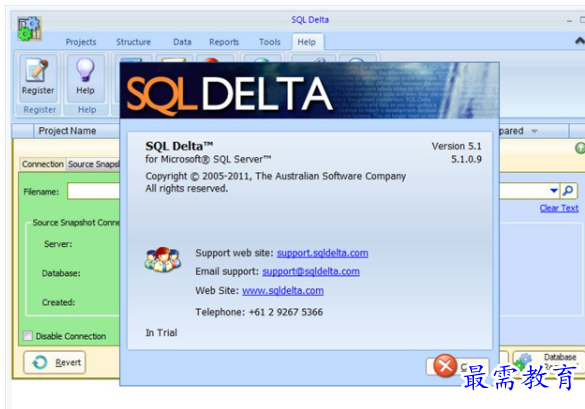
Task: Click the '5.1.0.9' build number text
Action: 466,159
